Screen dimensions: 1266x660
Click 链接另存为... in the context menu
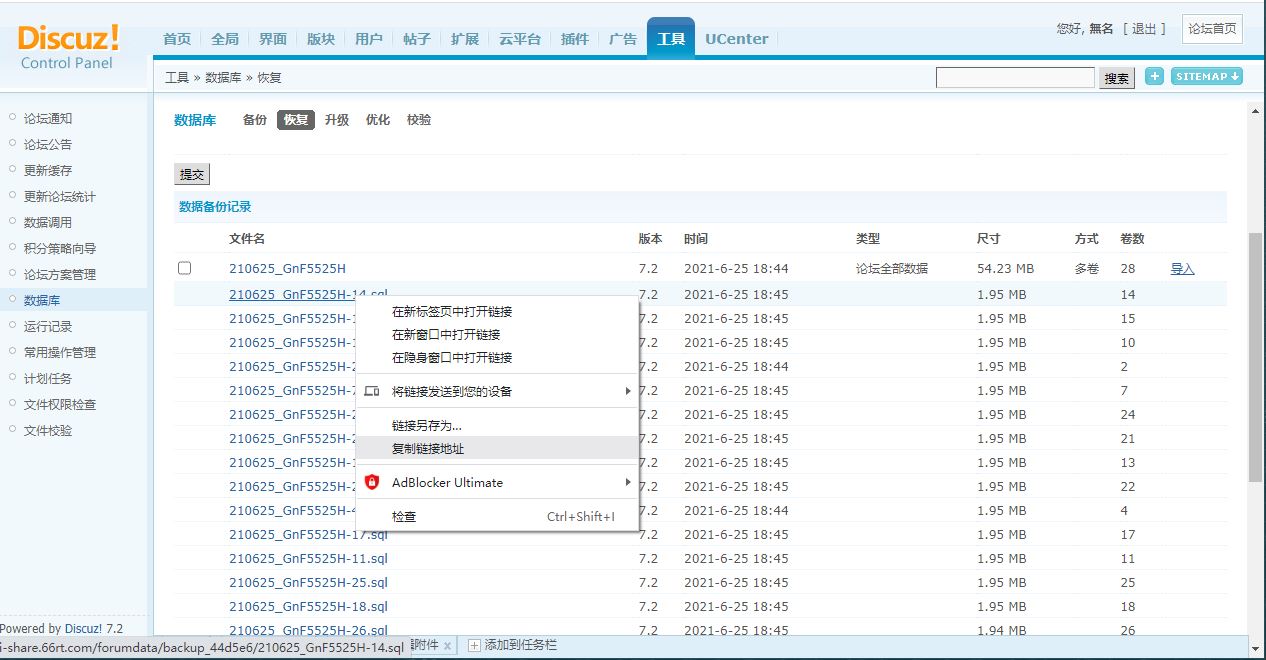(x=497, y=425)
